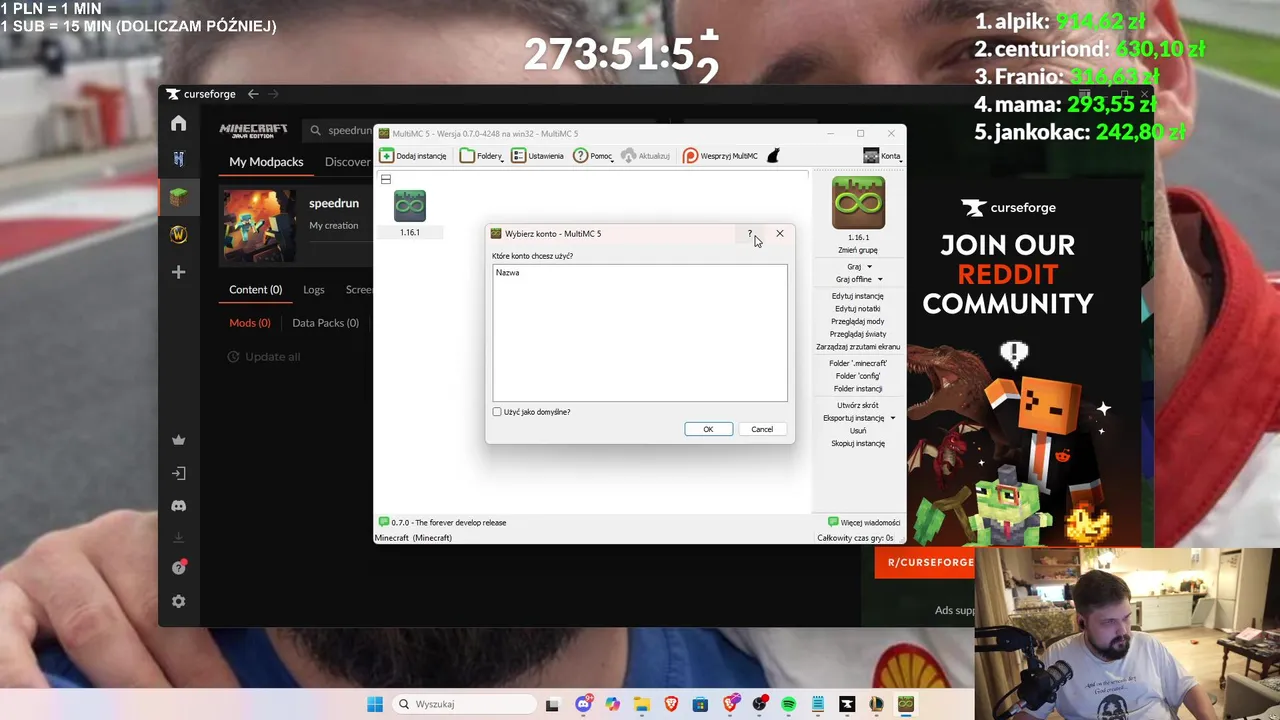Click Edytuj instancję
This screenshot has height=720, width=1280.
[x=858, y=296]
